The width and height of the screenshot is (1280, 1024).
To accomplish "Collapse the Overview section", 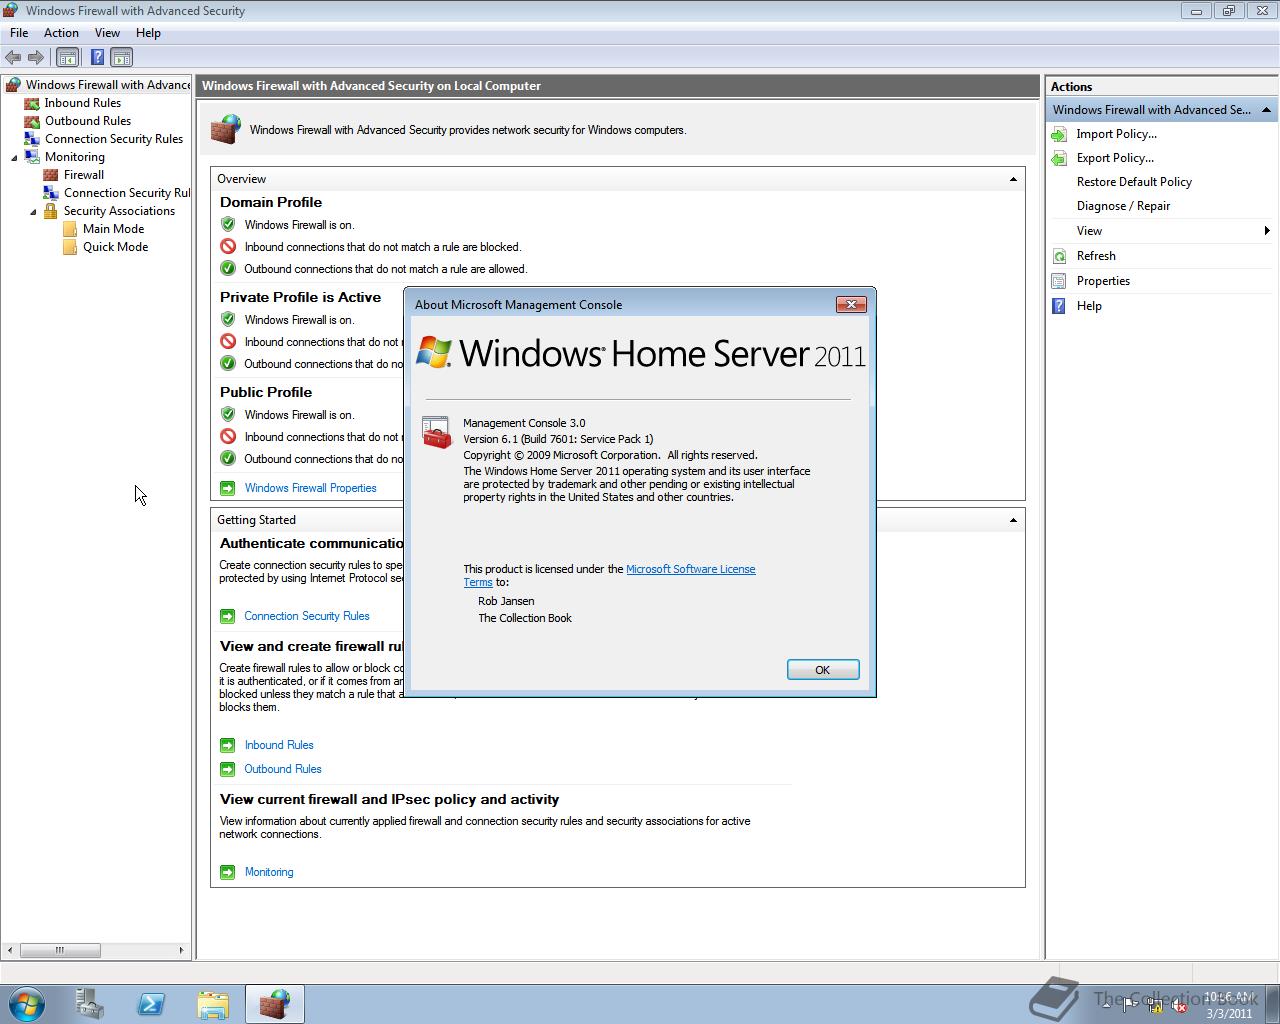I will (x=1013, y=179).
